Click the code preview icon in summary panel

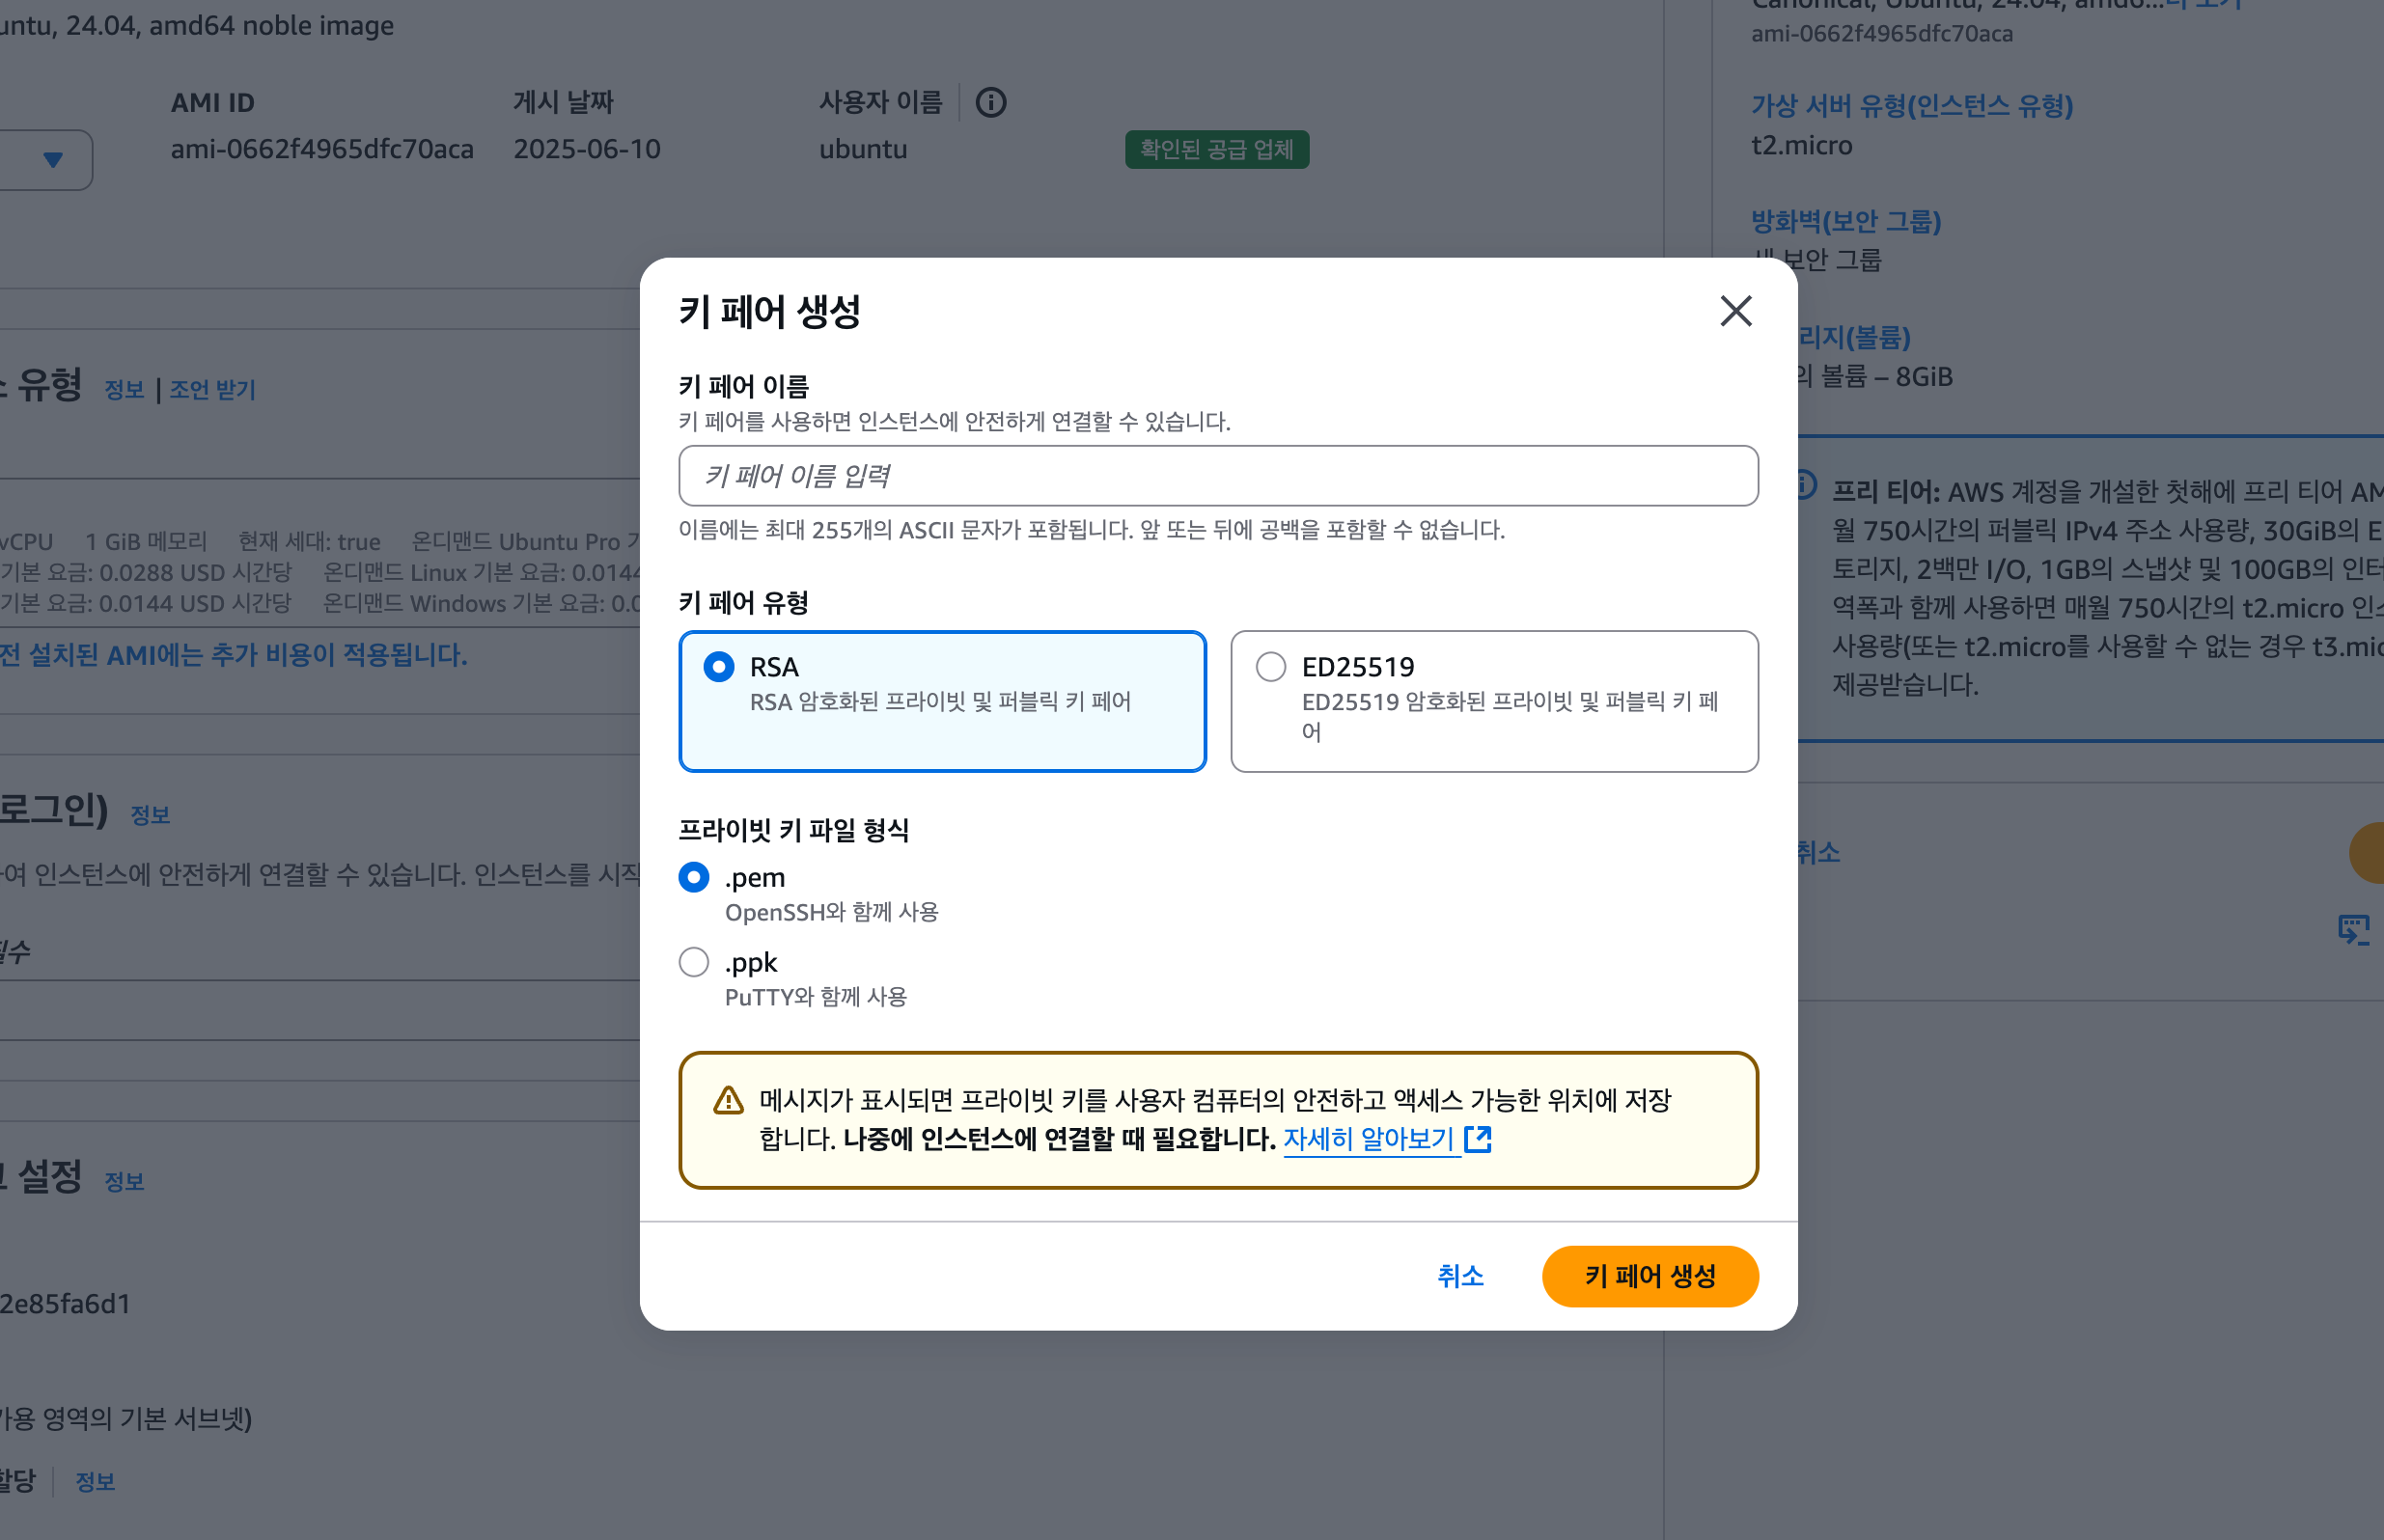point(2353,930)
